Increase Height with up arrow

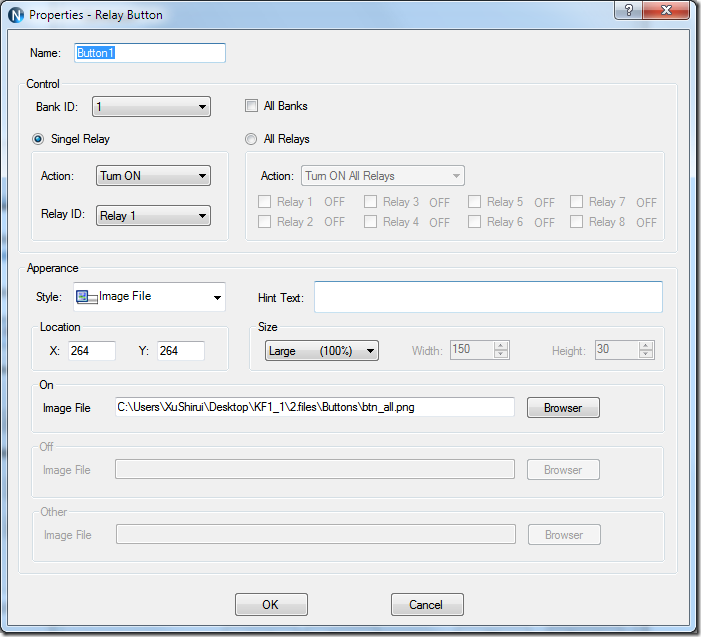pyautogui.click(x=646, y=346)
